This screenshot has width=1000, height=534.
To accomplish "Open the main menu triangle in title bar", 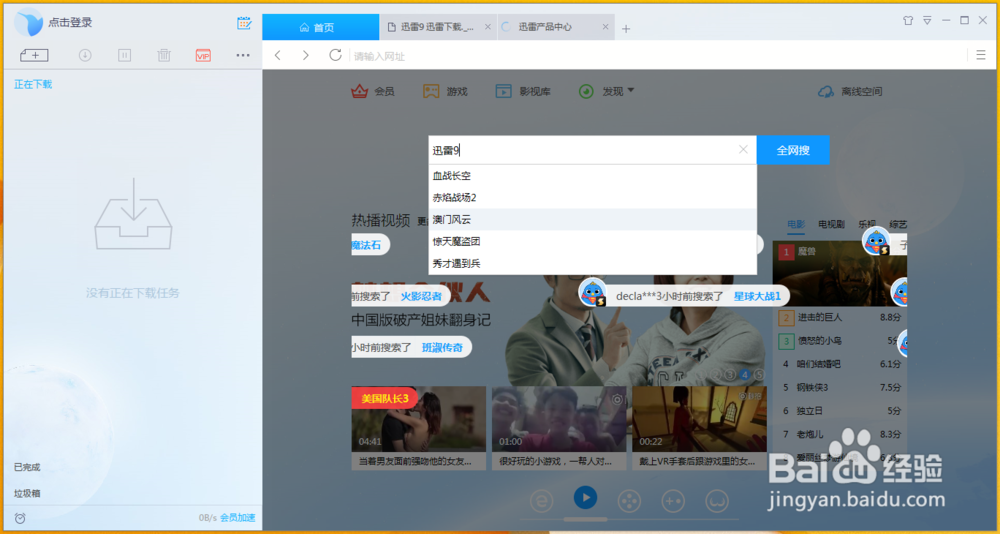I will pyautogui.click(x=927, y=20).
